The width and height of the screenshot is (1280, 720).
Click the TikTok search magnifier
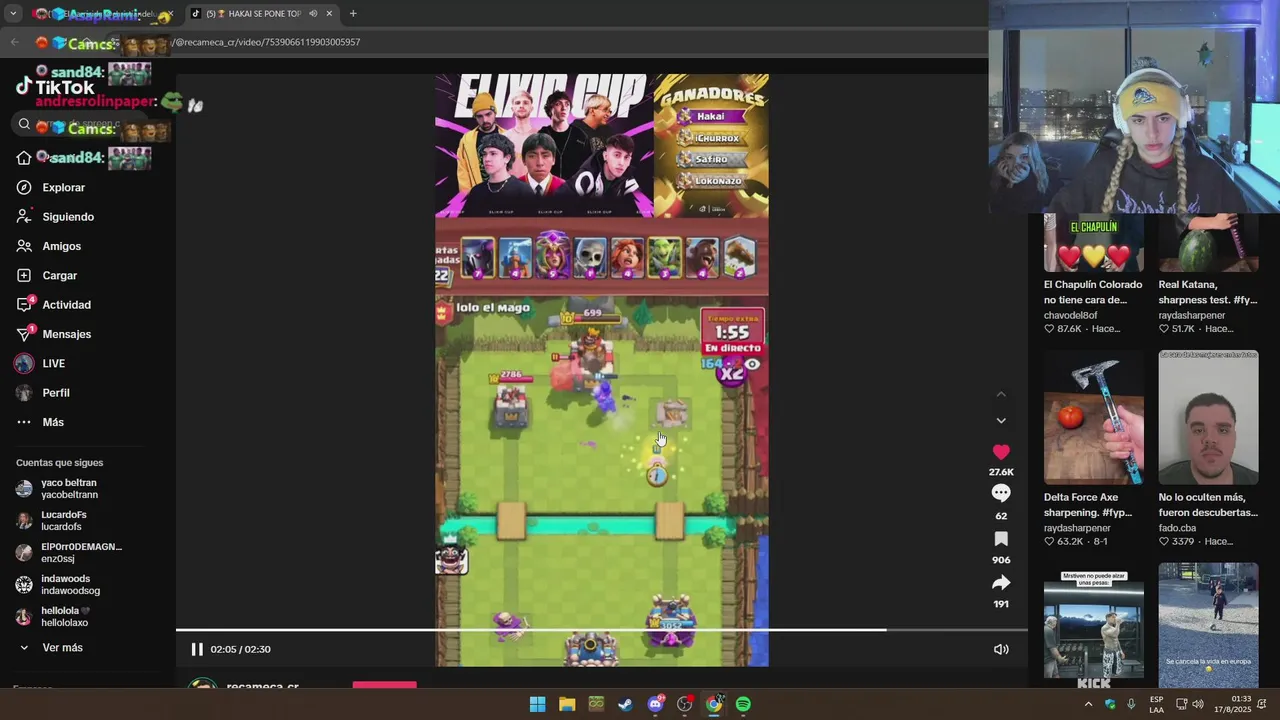(x=24, y=124)
